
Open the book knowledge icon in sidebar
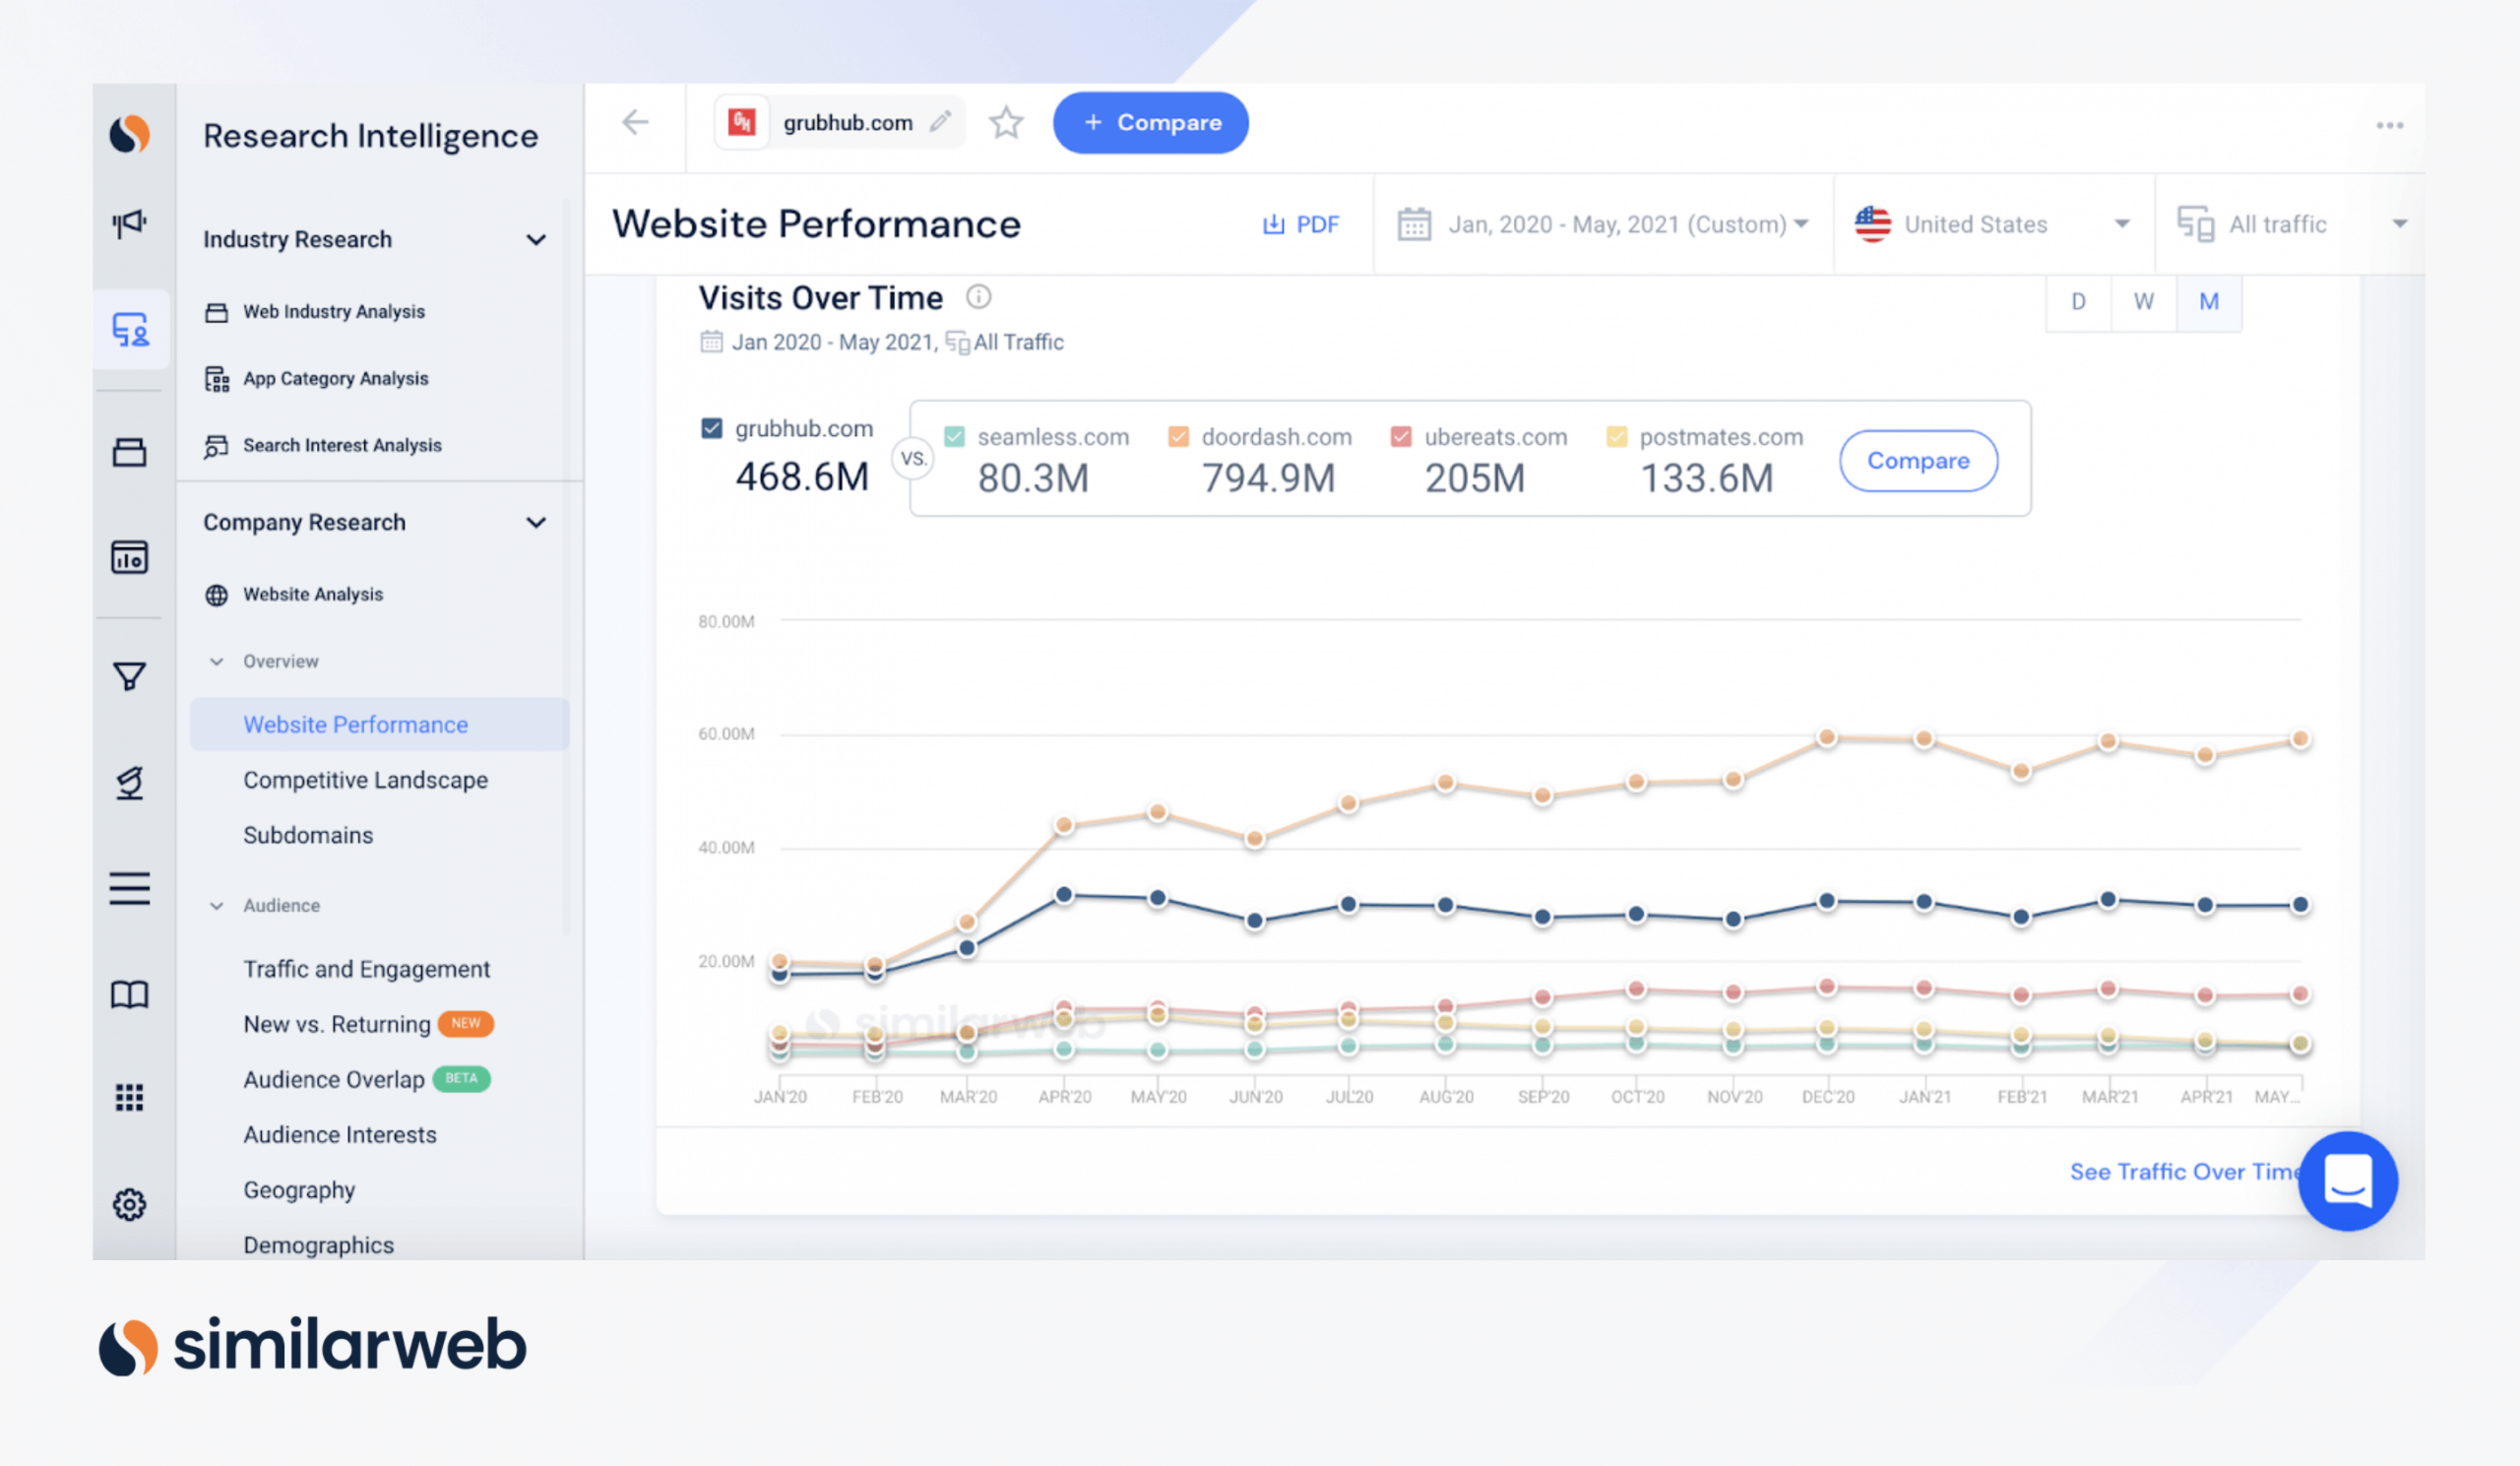129,995
